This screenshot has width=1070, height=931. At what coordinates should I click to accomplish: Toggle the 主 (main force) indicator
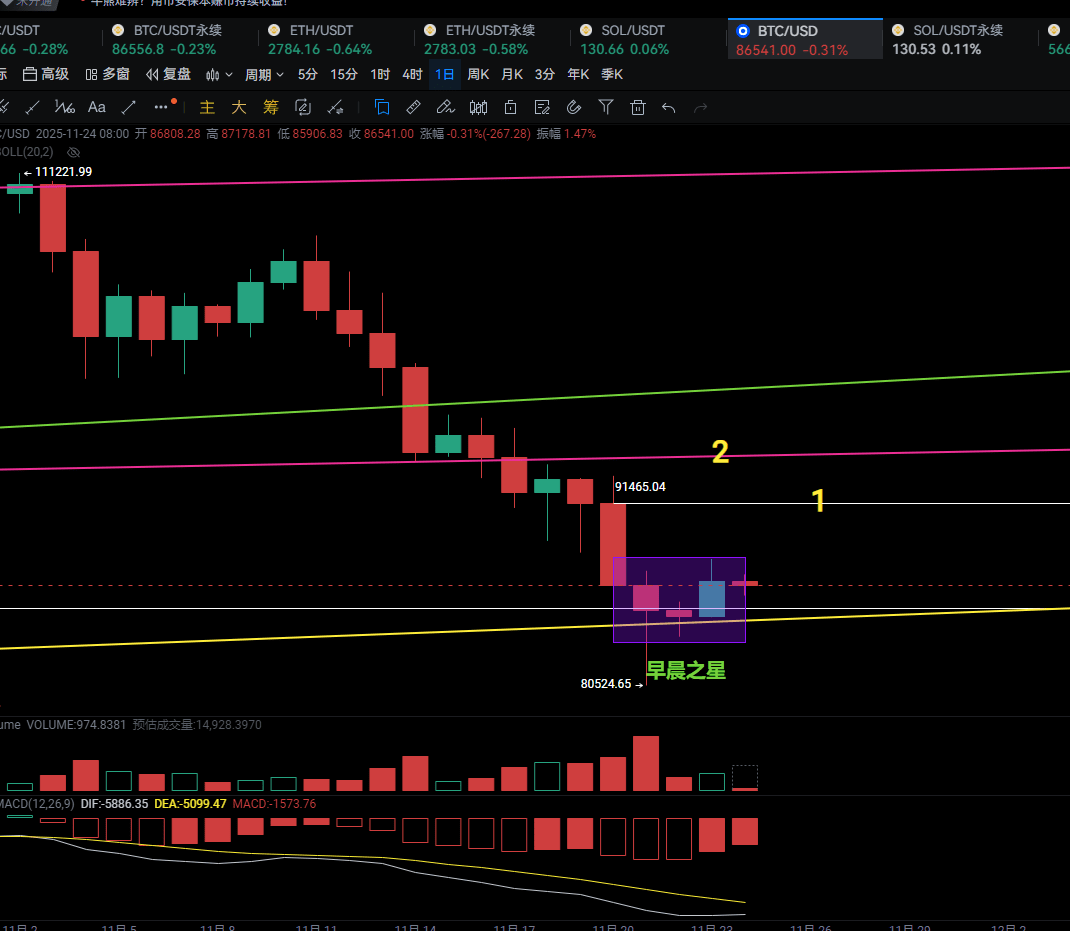click(x=208, y=107)
